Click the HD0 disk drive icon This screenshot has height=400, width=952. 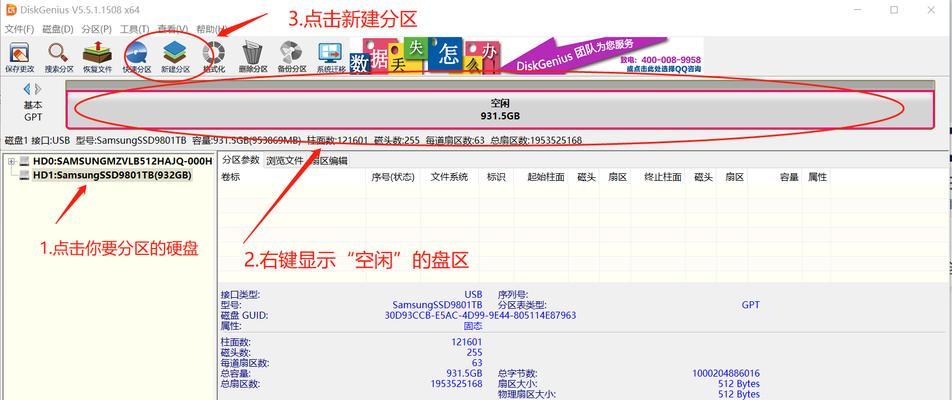[24, 161]
